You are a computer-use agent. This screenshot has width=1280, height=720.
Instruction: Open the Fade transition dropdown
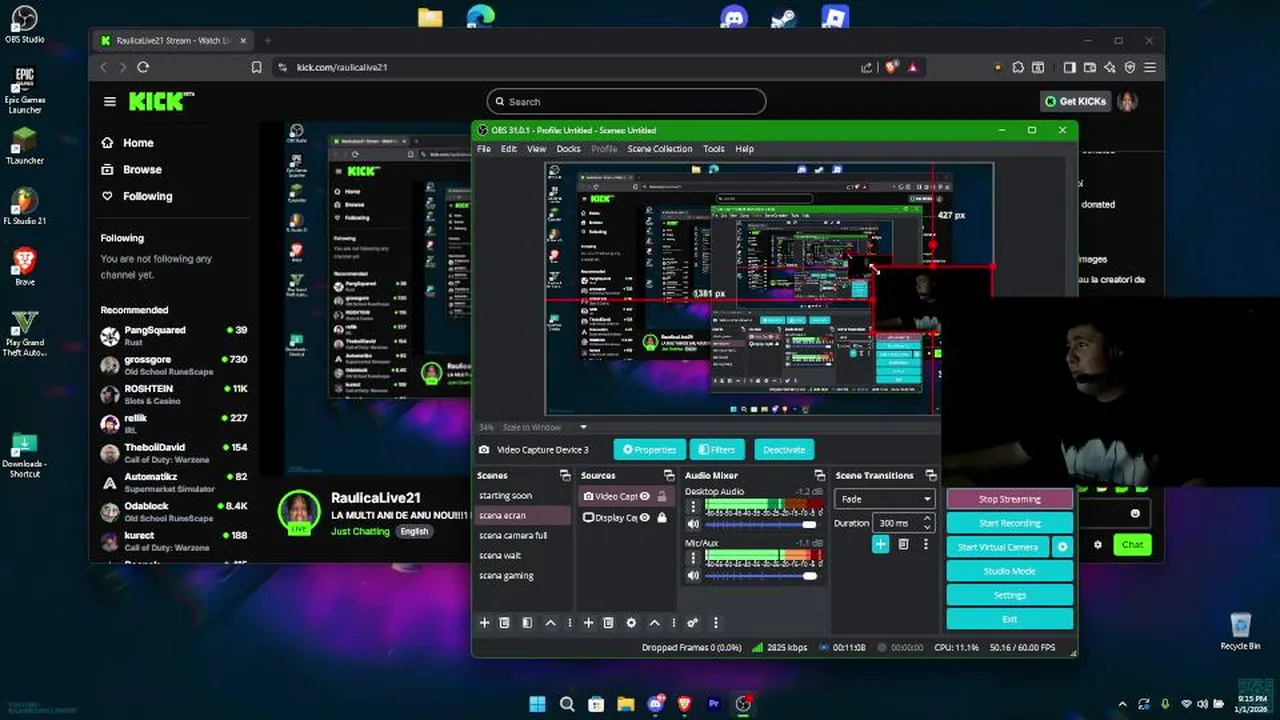(x=886, y=499)
